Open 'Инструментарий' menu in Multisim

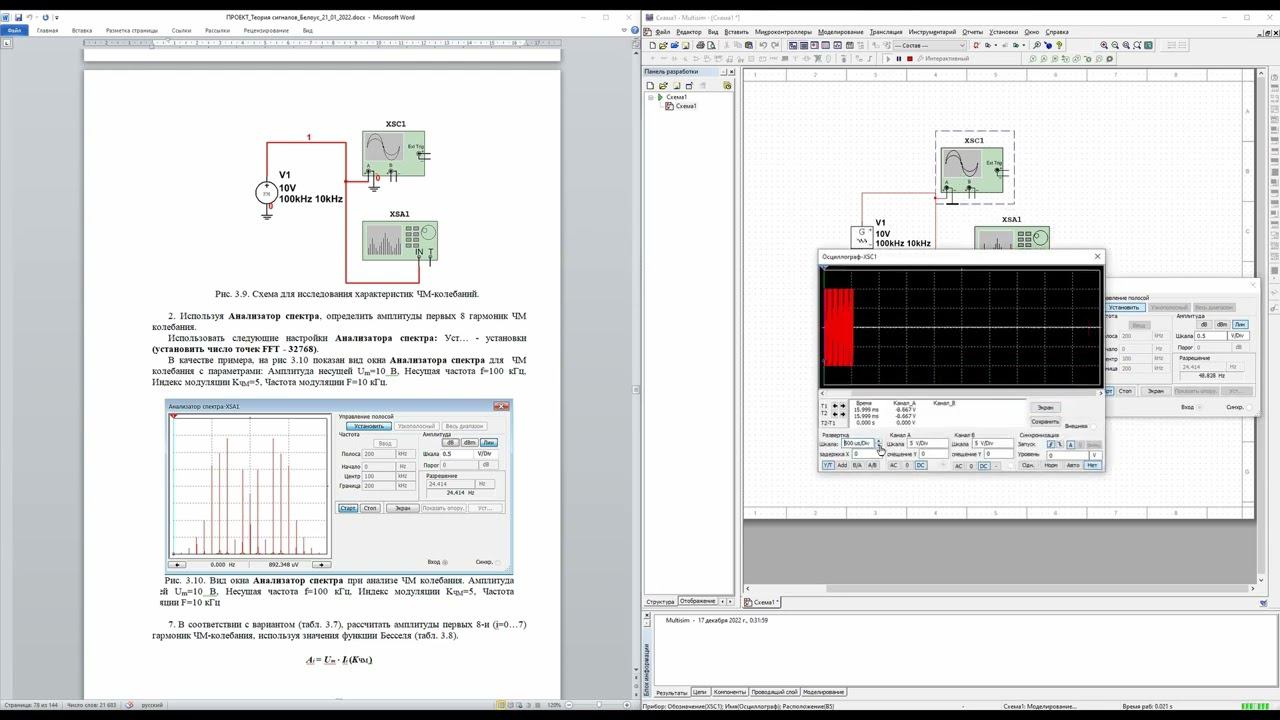point(933,32)
